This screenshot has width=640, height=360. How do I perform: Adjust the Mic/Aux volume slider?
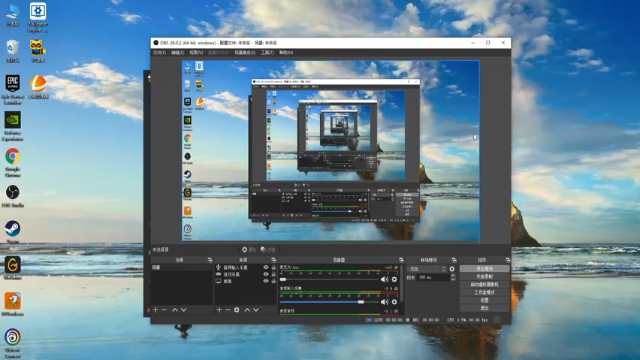(x=330, y=280)
